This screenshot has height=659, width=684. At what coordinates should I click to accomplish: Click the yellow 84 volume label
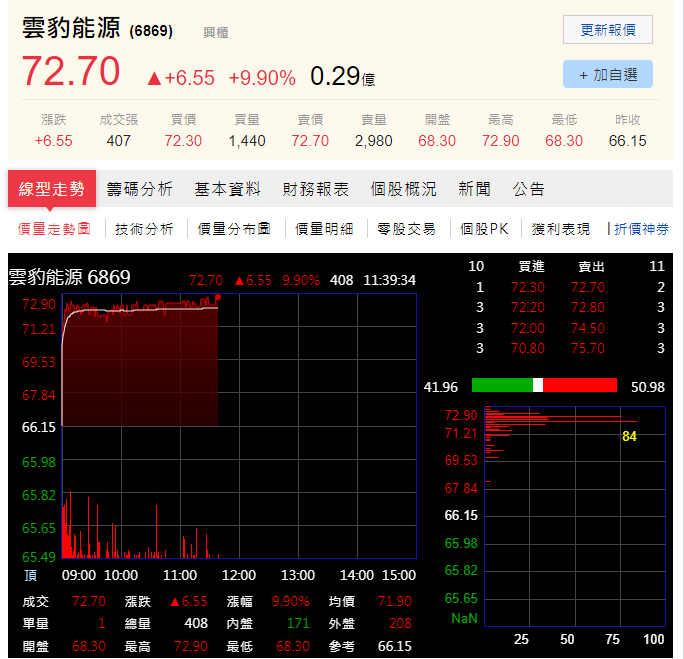[629, 436]
